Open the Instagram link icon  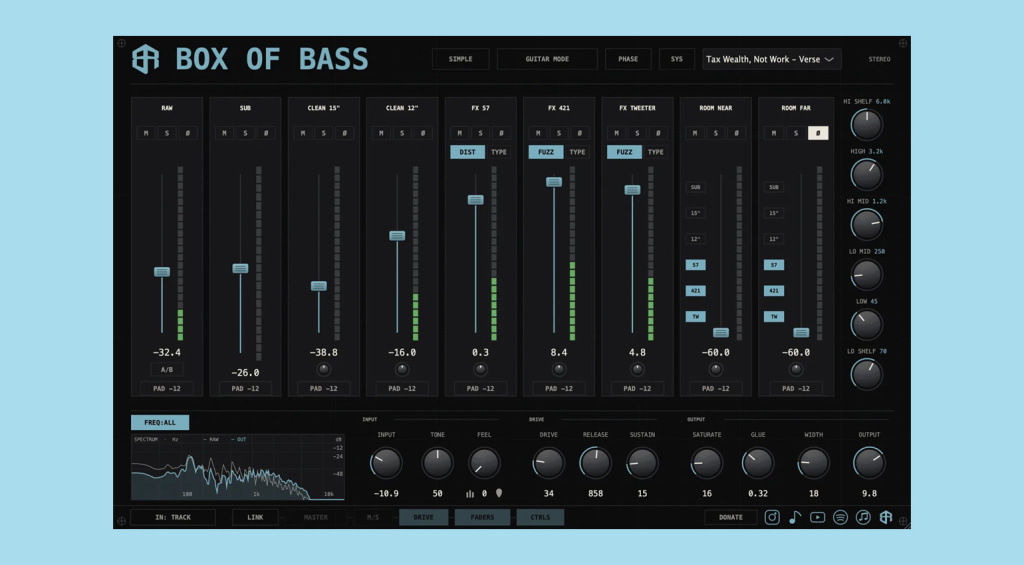click(x=772, y=517)
